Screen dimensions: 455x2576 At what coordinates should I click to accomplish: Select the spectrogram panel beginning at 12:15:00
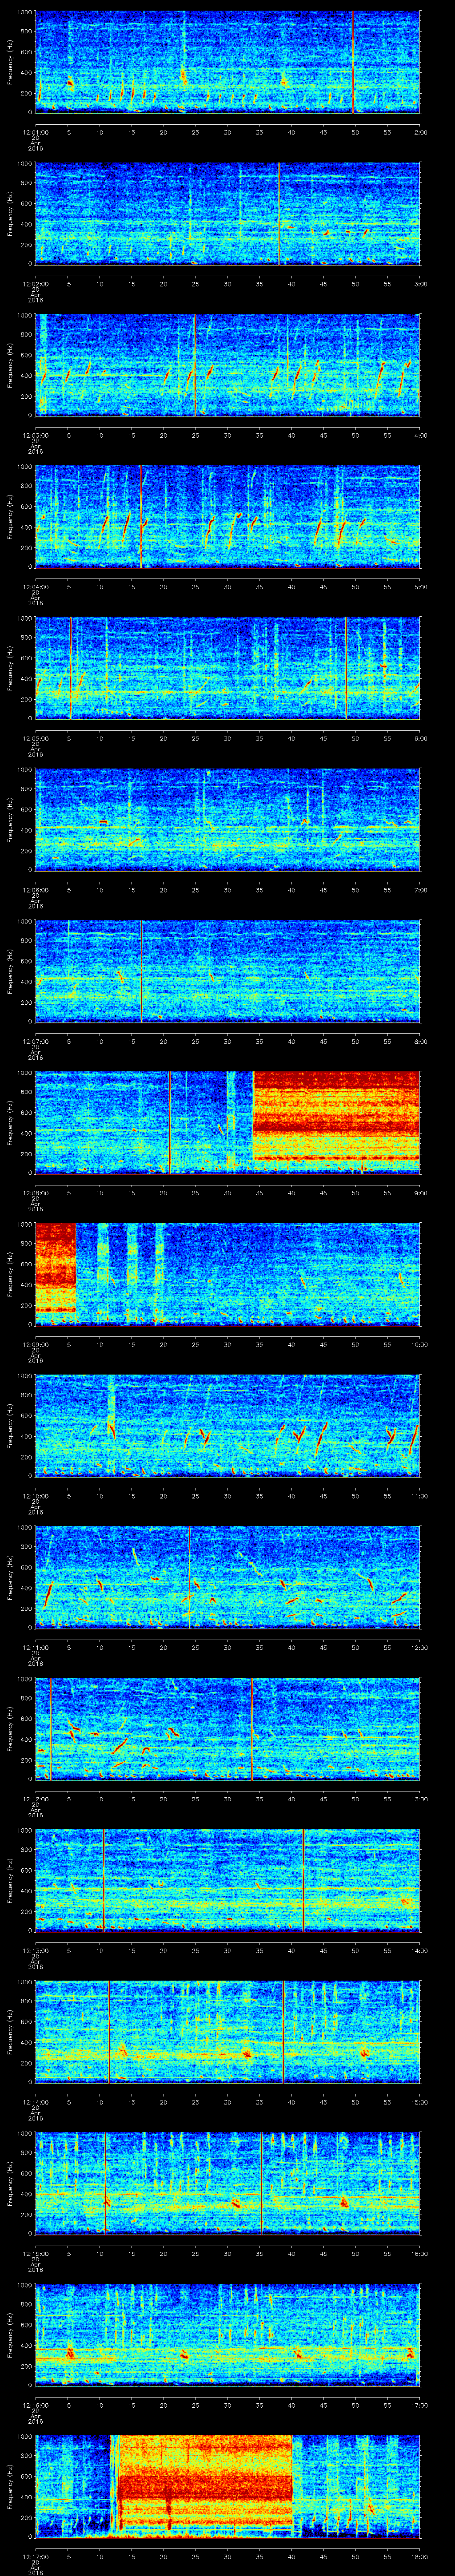(x=227, y=2183)
